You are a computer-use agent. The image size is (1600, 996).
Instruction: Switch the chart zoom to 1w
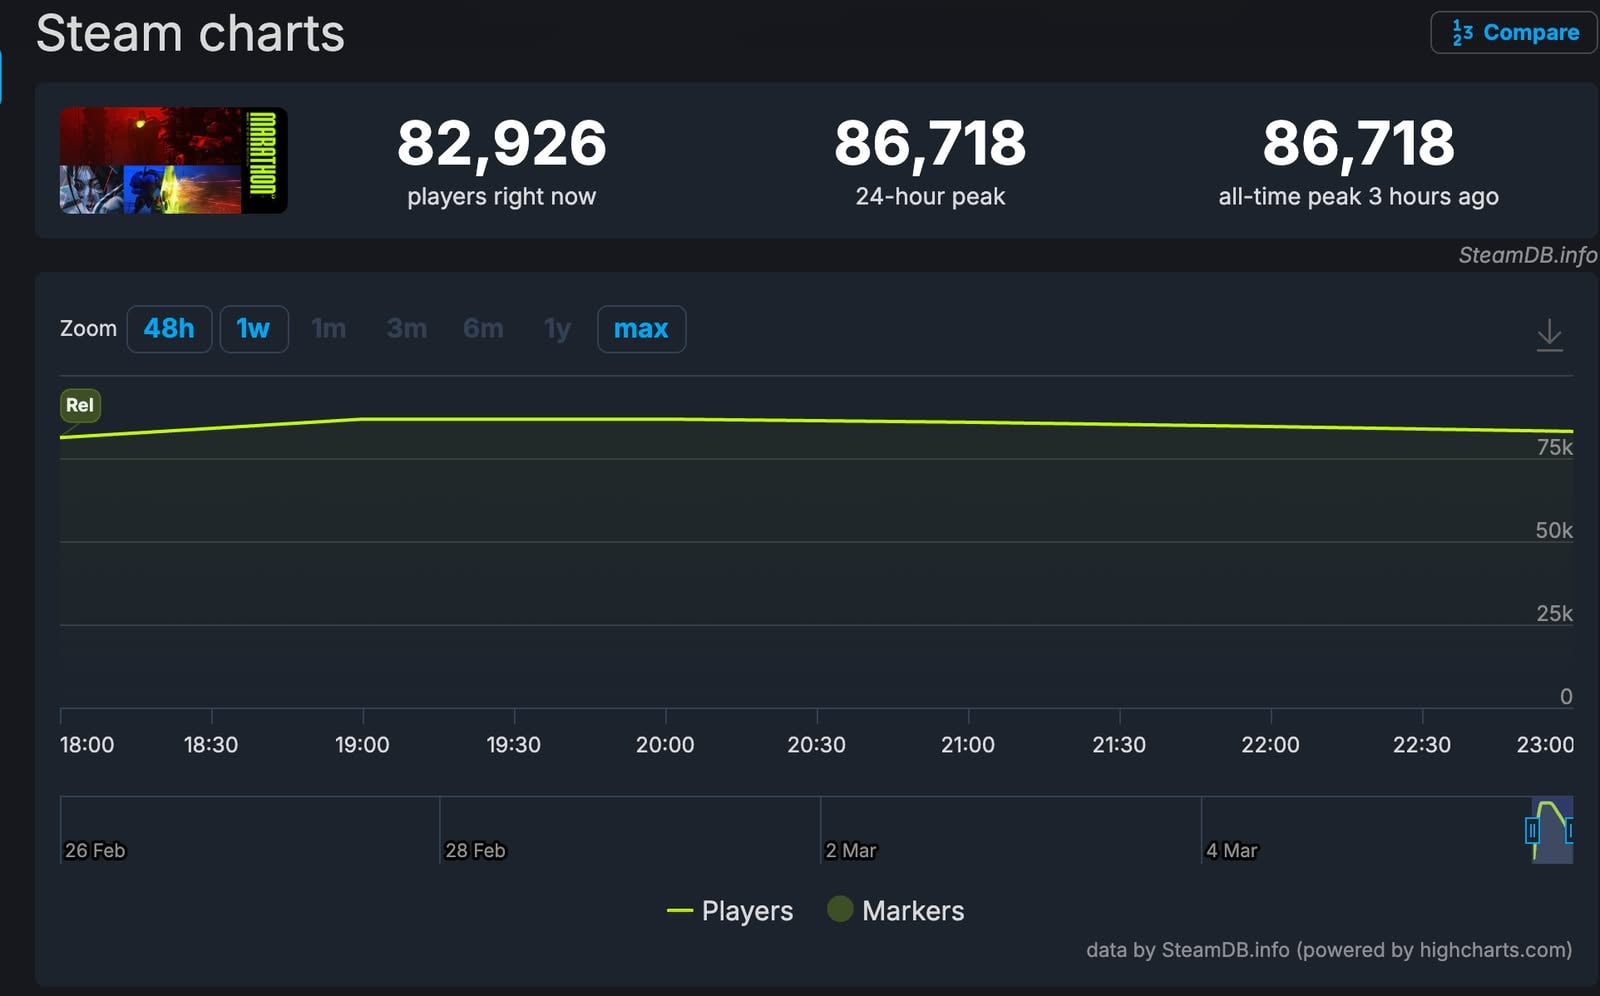[x=254, y=328]
